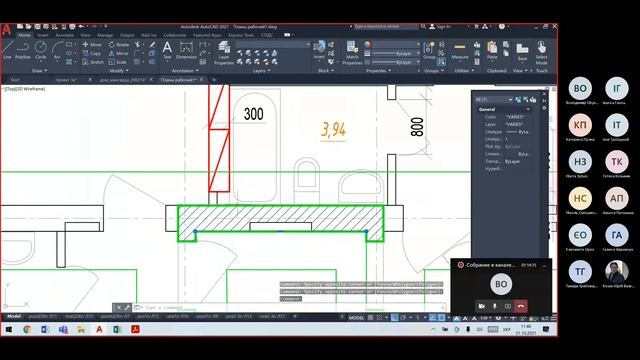Switch to the Manage ribbon tab
The width and height of the screenshot is (640, 360).
105,36
